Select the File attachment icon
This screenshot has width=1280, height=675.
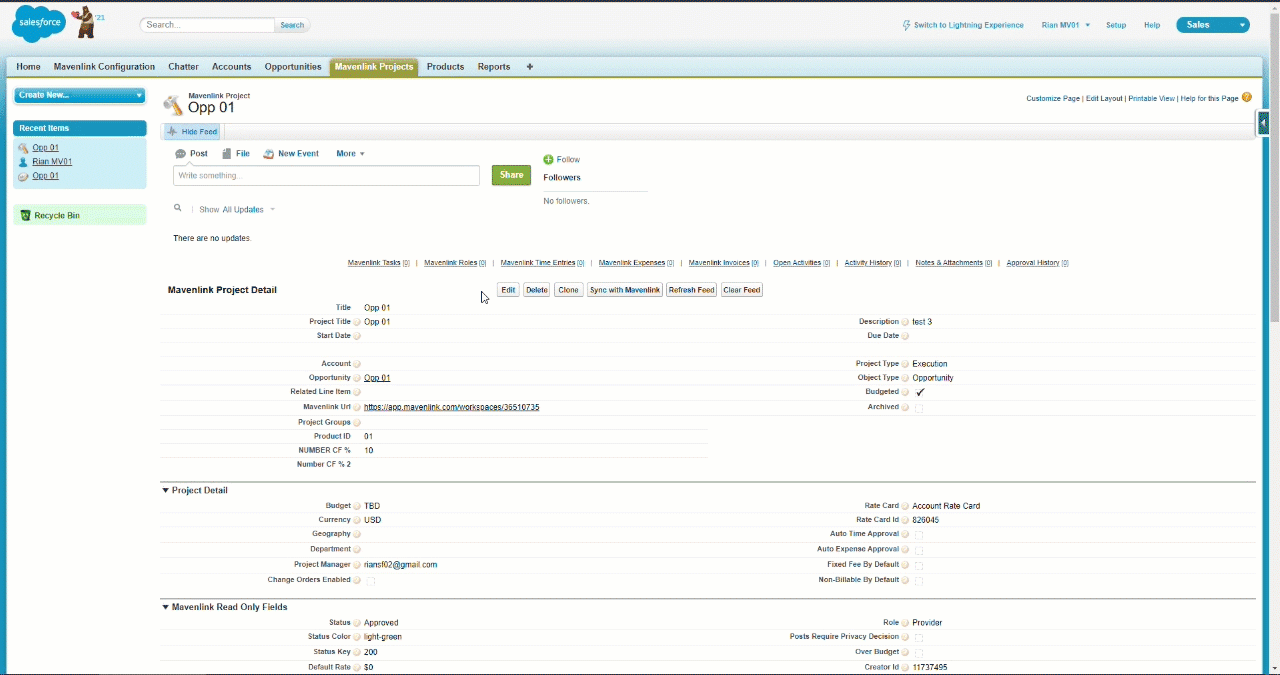(x=224, y=153)
